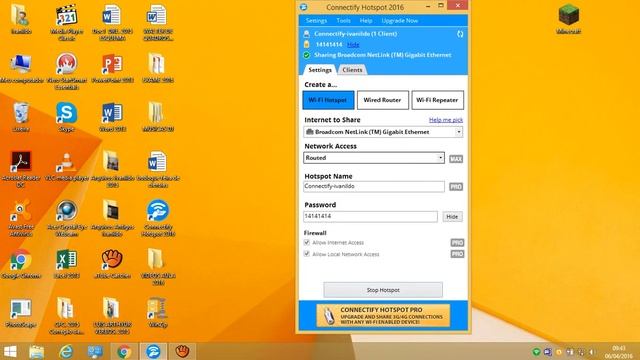Open Google Chrome desktop shortcut
The height and width of the screenshot is (360, 640).
coord(21,264)
